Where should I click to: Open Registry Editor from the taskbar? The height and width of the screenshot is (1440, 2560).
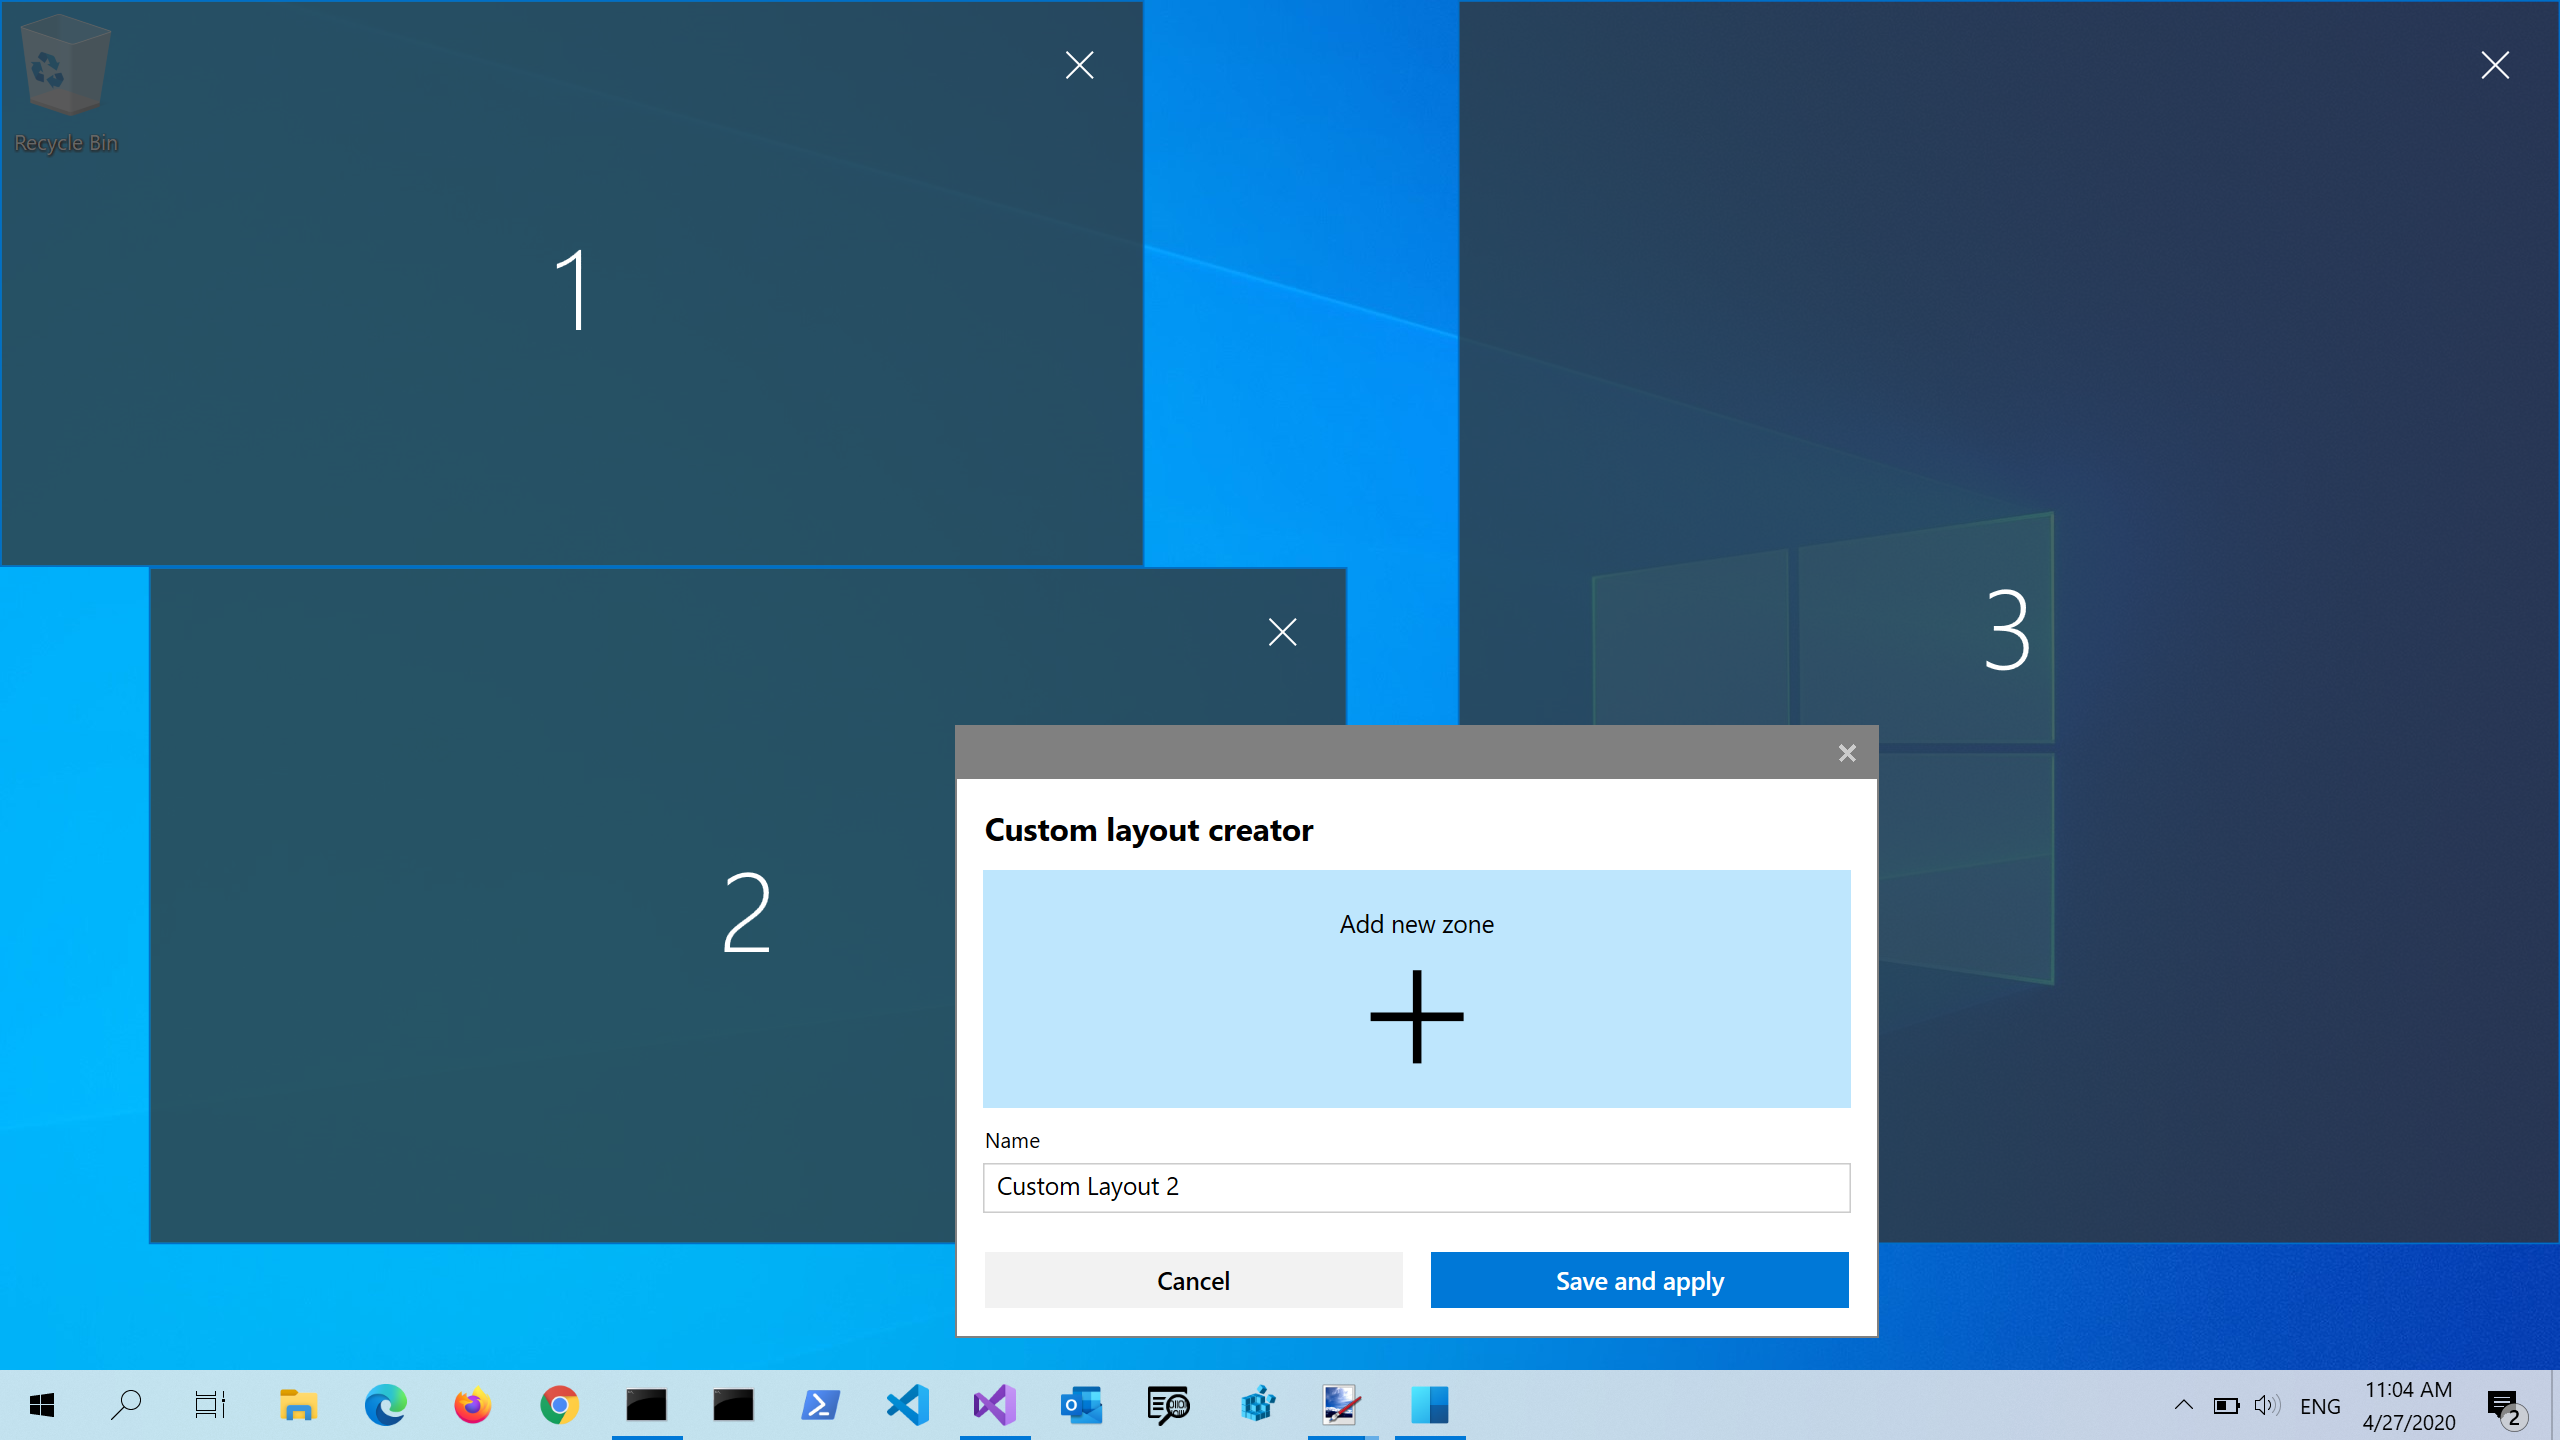coord(1168,1404)
